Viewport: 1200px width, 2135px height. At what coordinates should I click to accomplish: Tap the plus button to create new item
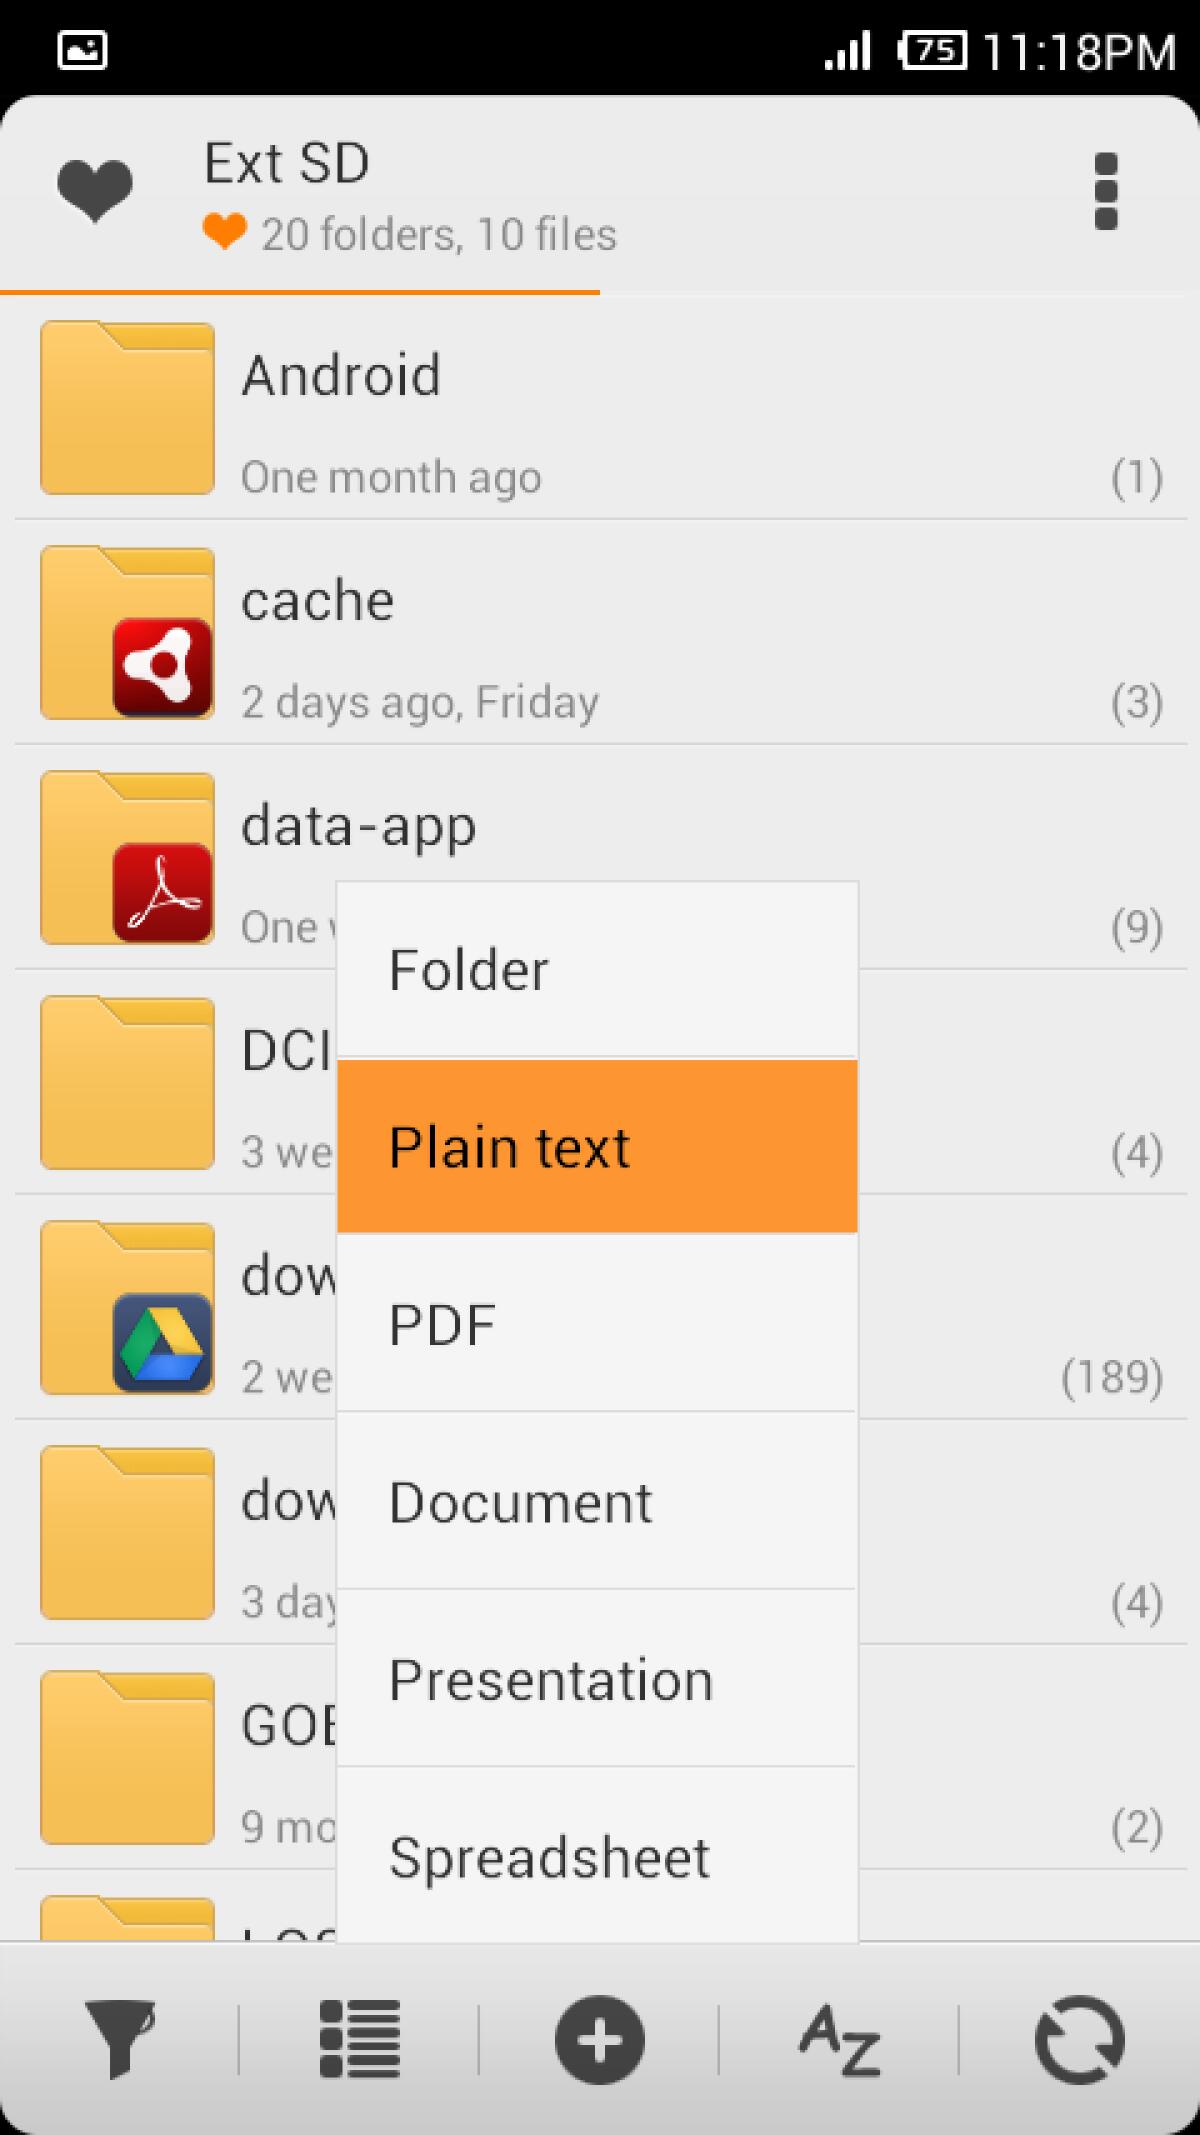pyautogui.click(x=598, y=2038)
